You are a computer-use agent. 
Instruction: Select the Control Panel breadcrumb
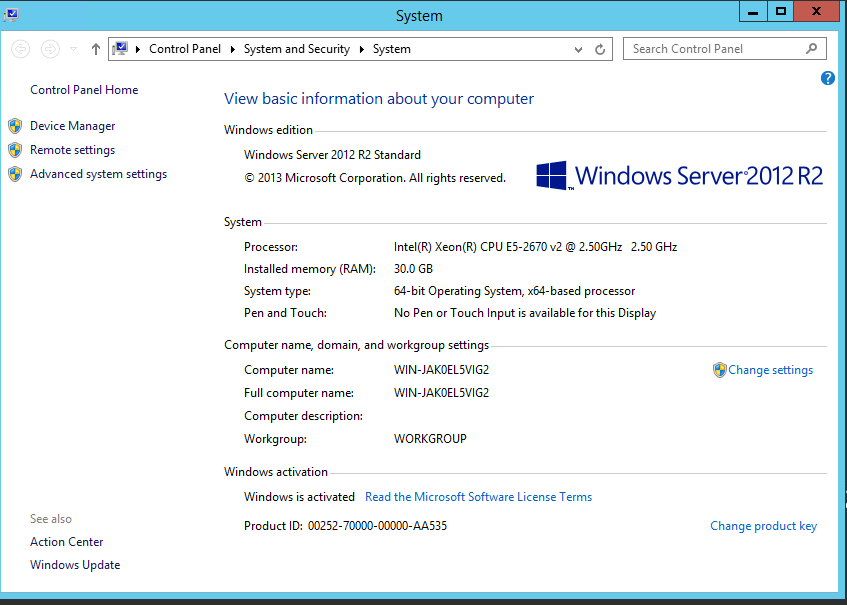[185, 49]
